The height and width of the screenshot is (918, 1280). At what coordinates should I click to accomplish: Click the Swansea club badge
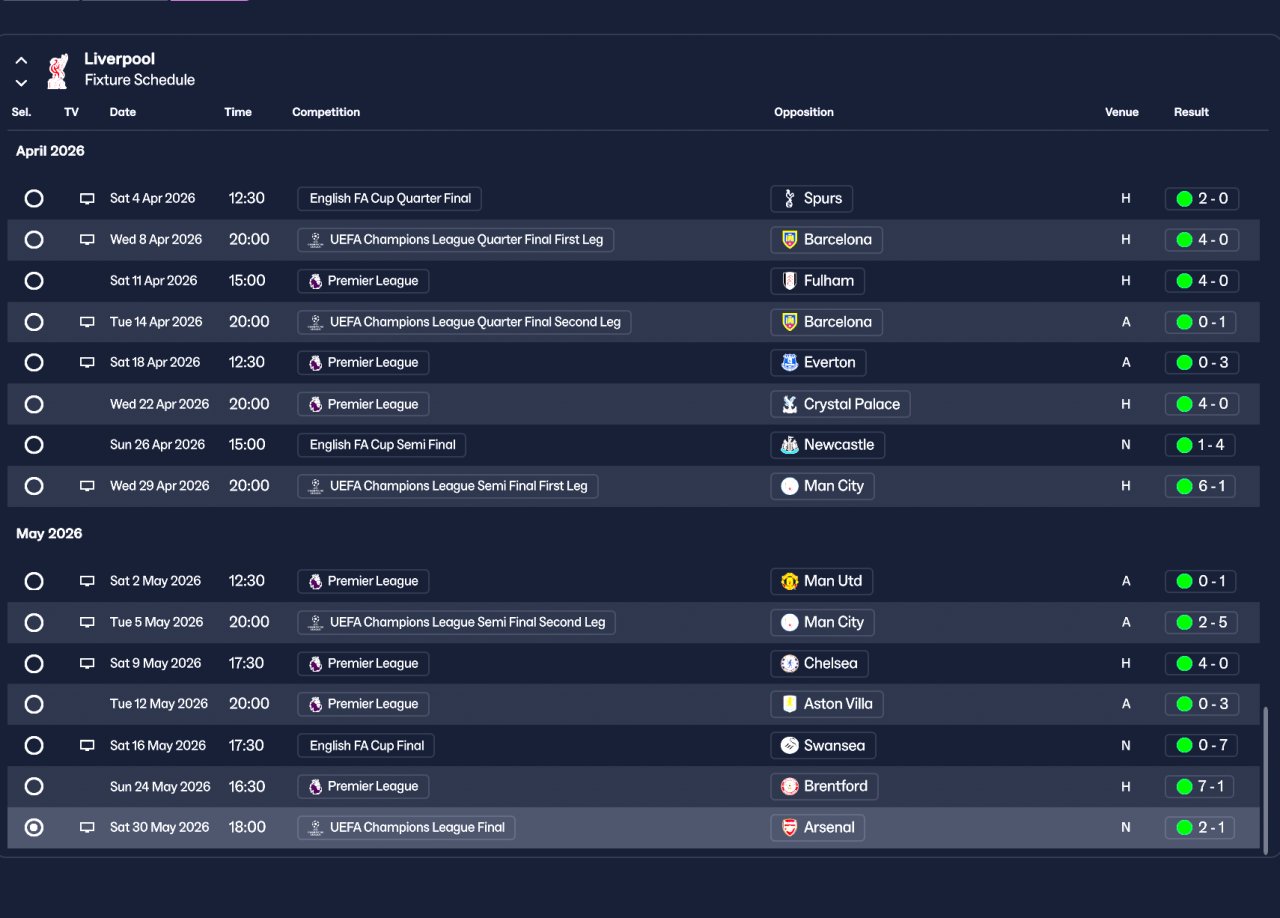pos(790,746)
